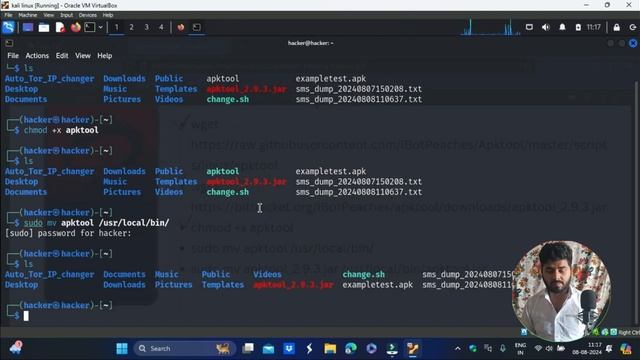
Task: Select the VirtualBox icon on Windows taskbar
Action: tap(413, 349)
